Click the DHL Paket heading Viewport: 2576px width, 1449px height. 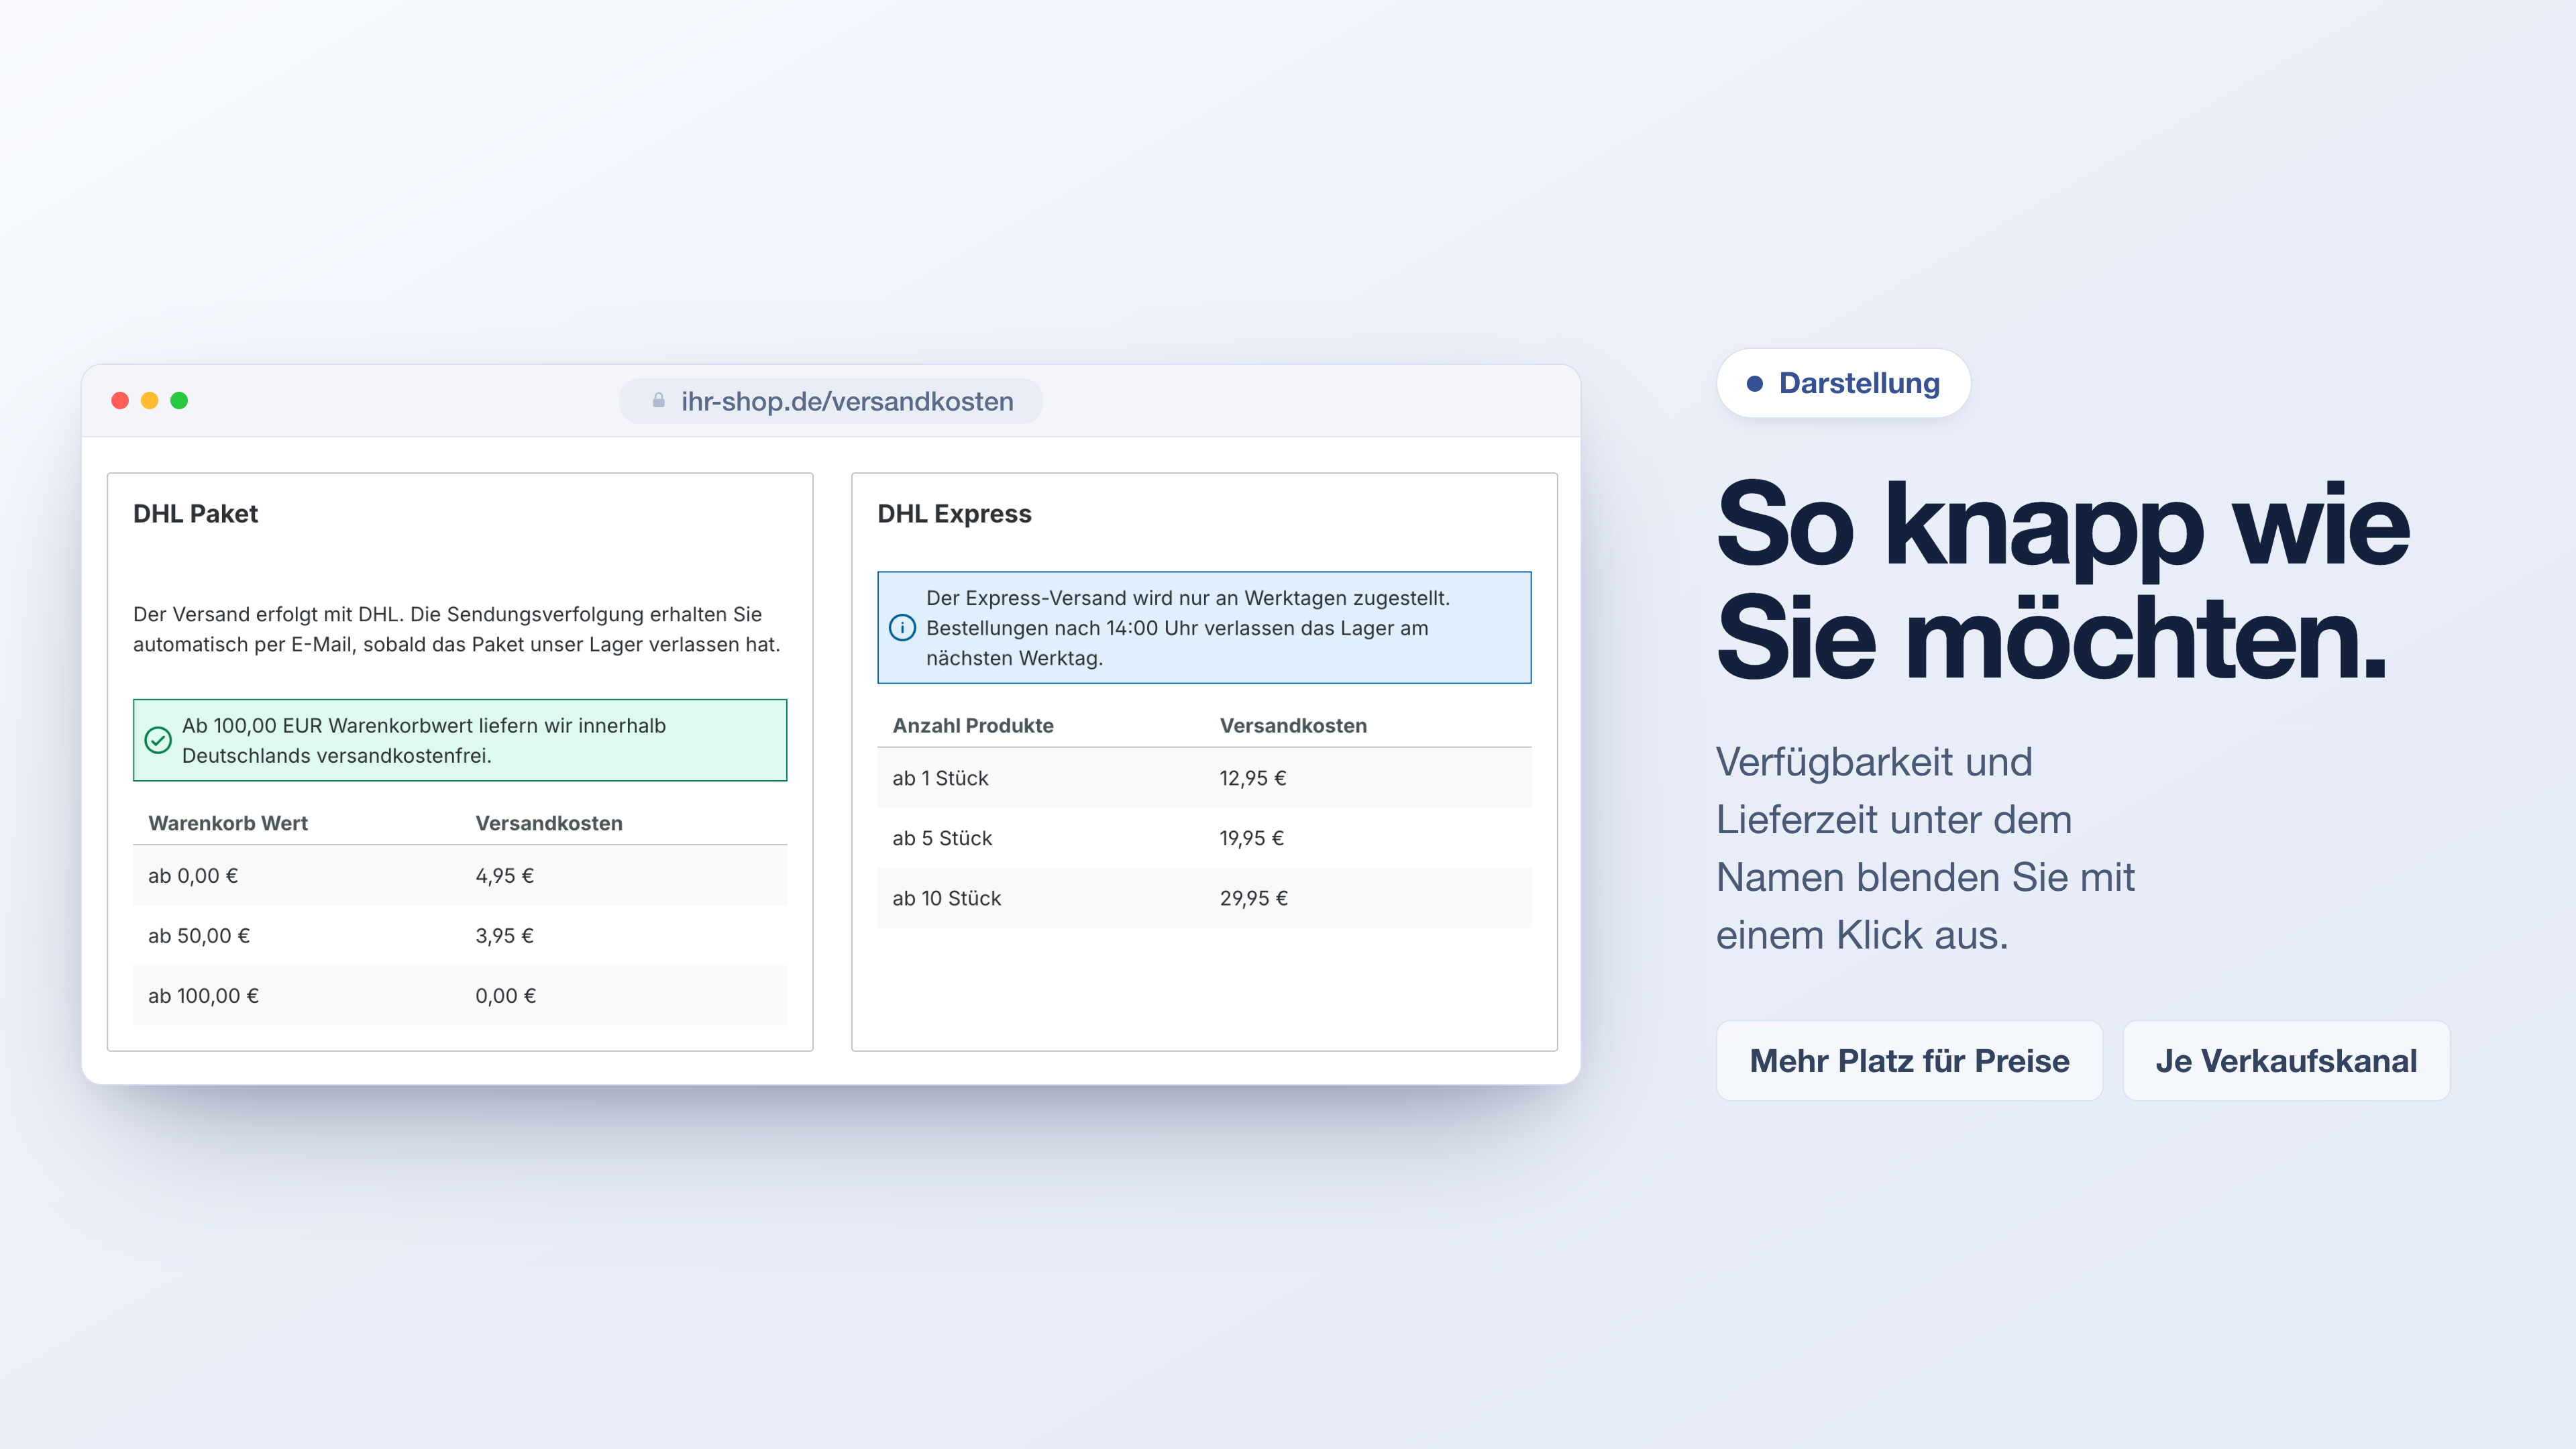pos(195,514)
